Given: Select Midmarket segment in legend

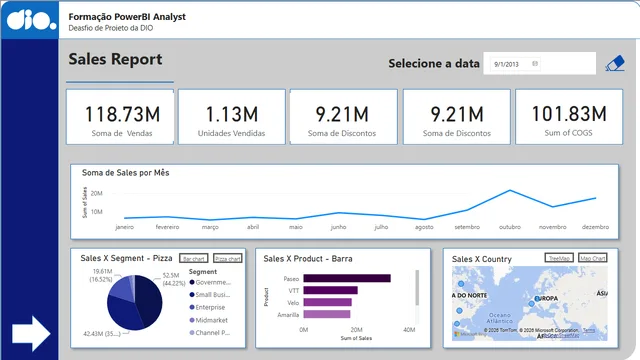Looking at the screenshot, I should [x=209, y=320].
